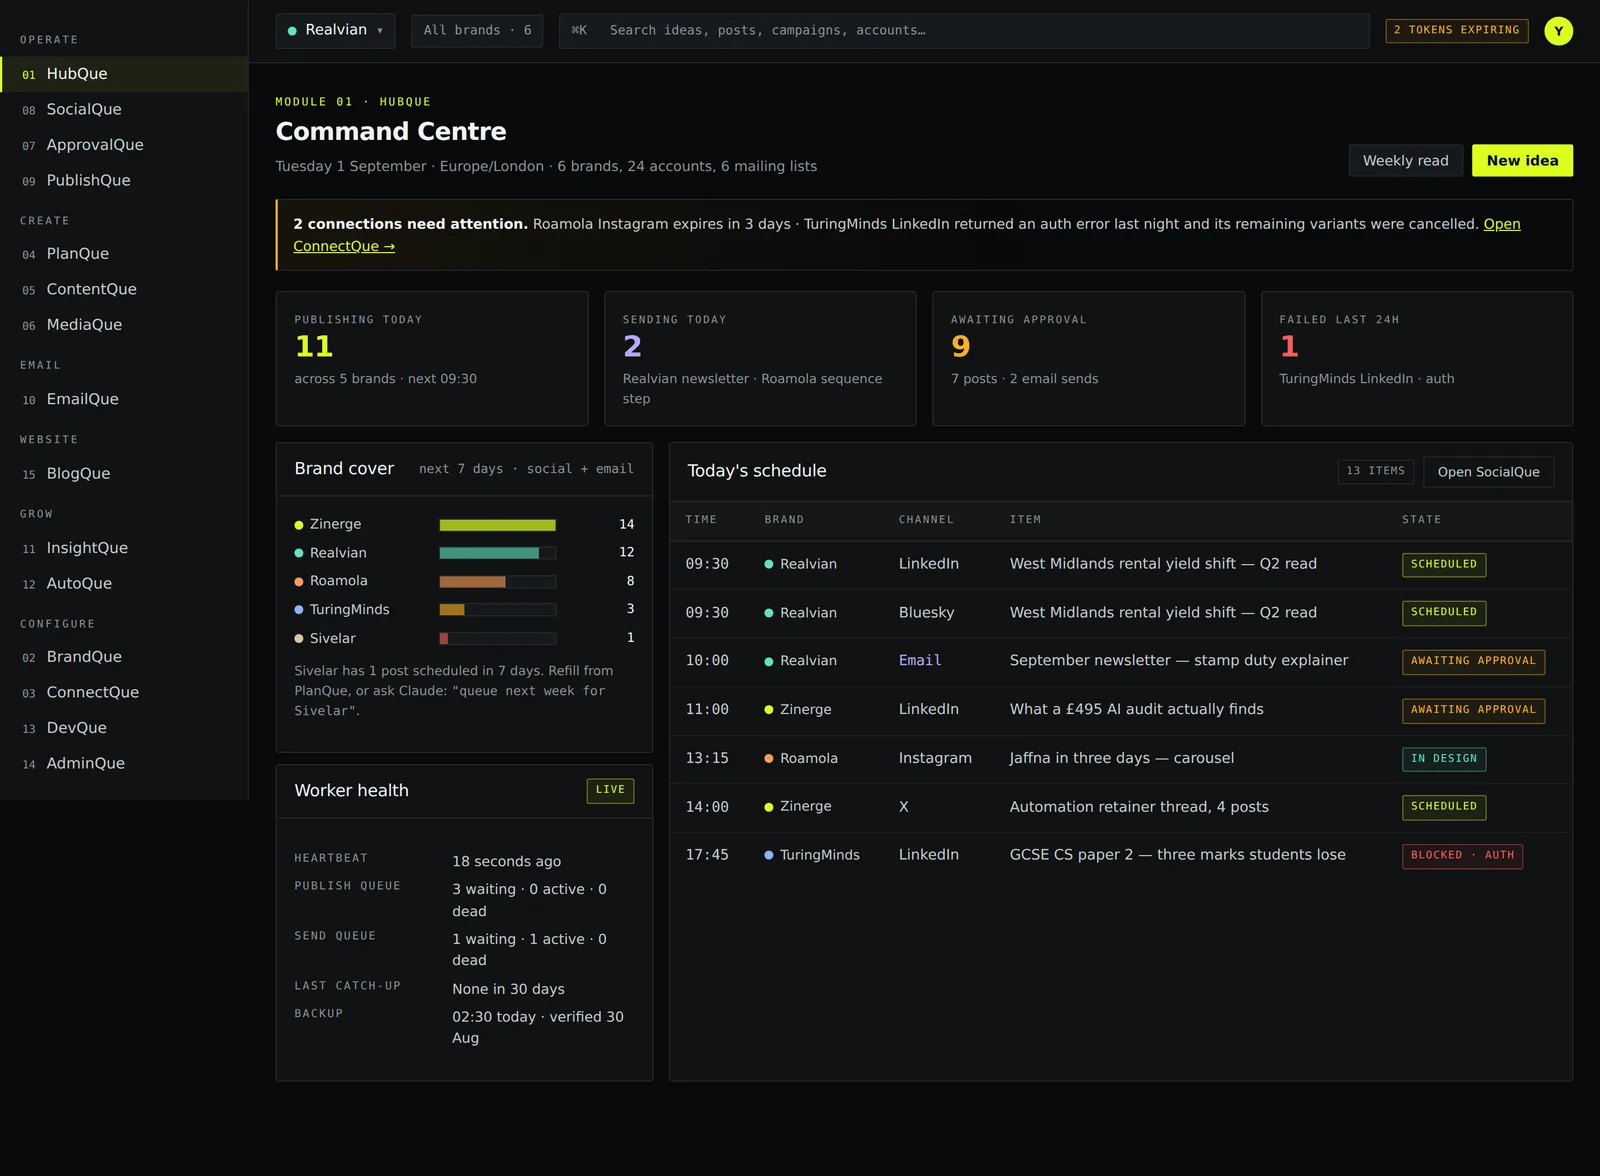The height and width of the screenshot is (1176, 1600).
Task: Open the Realvian brand switcher dropdown
Action: pyautogui.click(x=335, y=31)
